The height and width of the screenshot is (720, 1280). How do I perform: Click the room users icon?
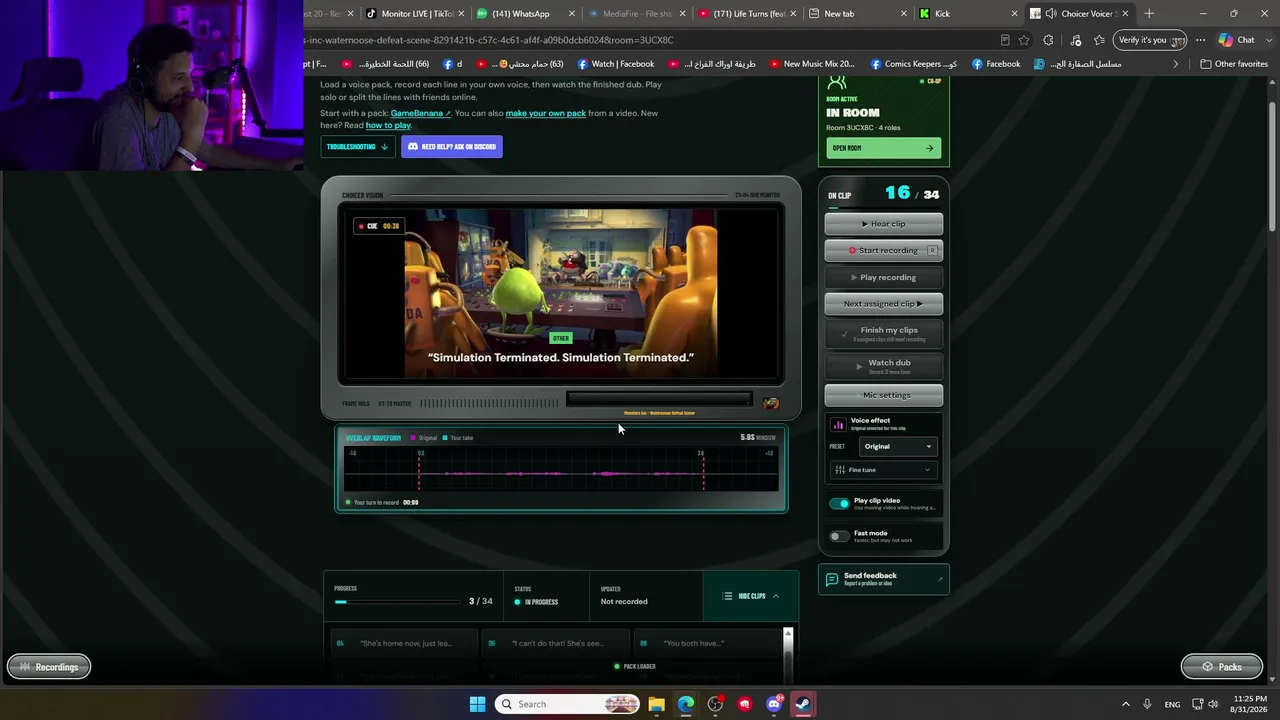pyautogui.click(x=837, y=82)
